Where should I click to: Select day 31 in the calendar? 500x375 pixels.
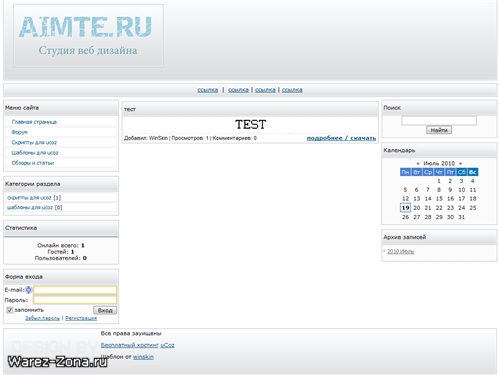coord(461,217)
